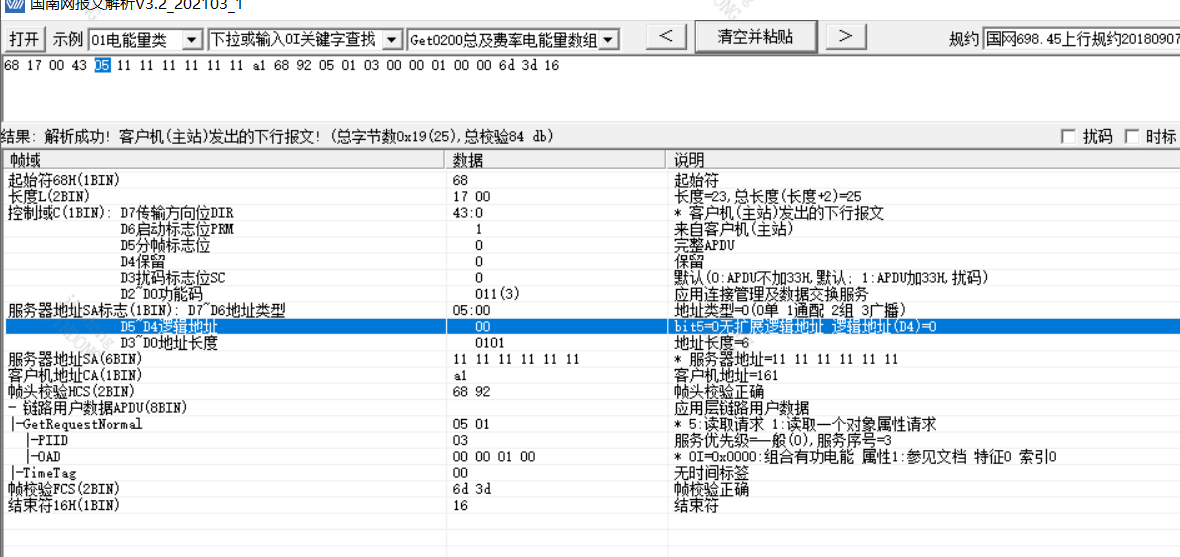Select the D5分帧标志位 row

(x=590, y=245)
